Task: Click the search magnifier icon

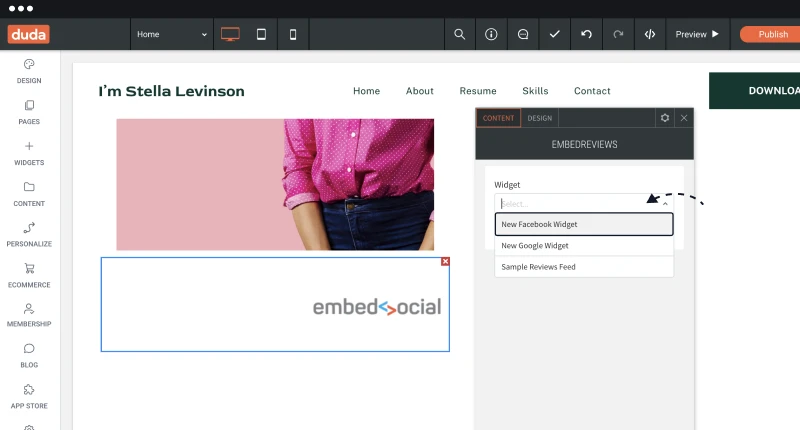Action: [x=460, y=34]
